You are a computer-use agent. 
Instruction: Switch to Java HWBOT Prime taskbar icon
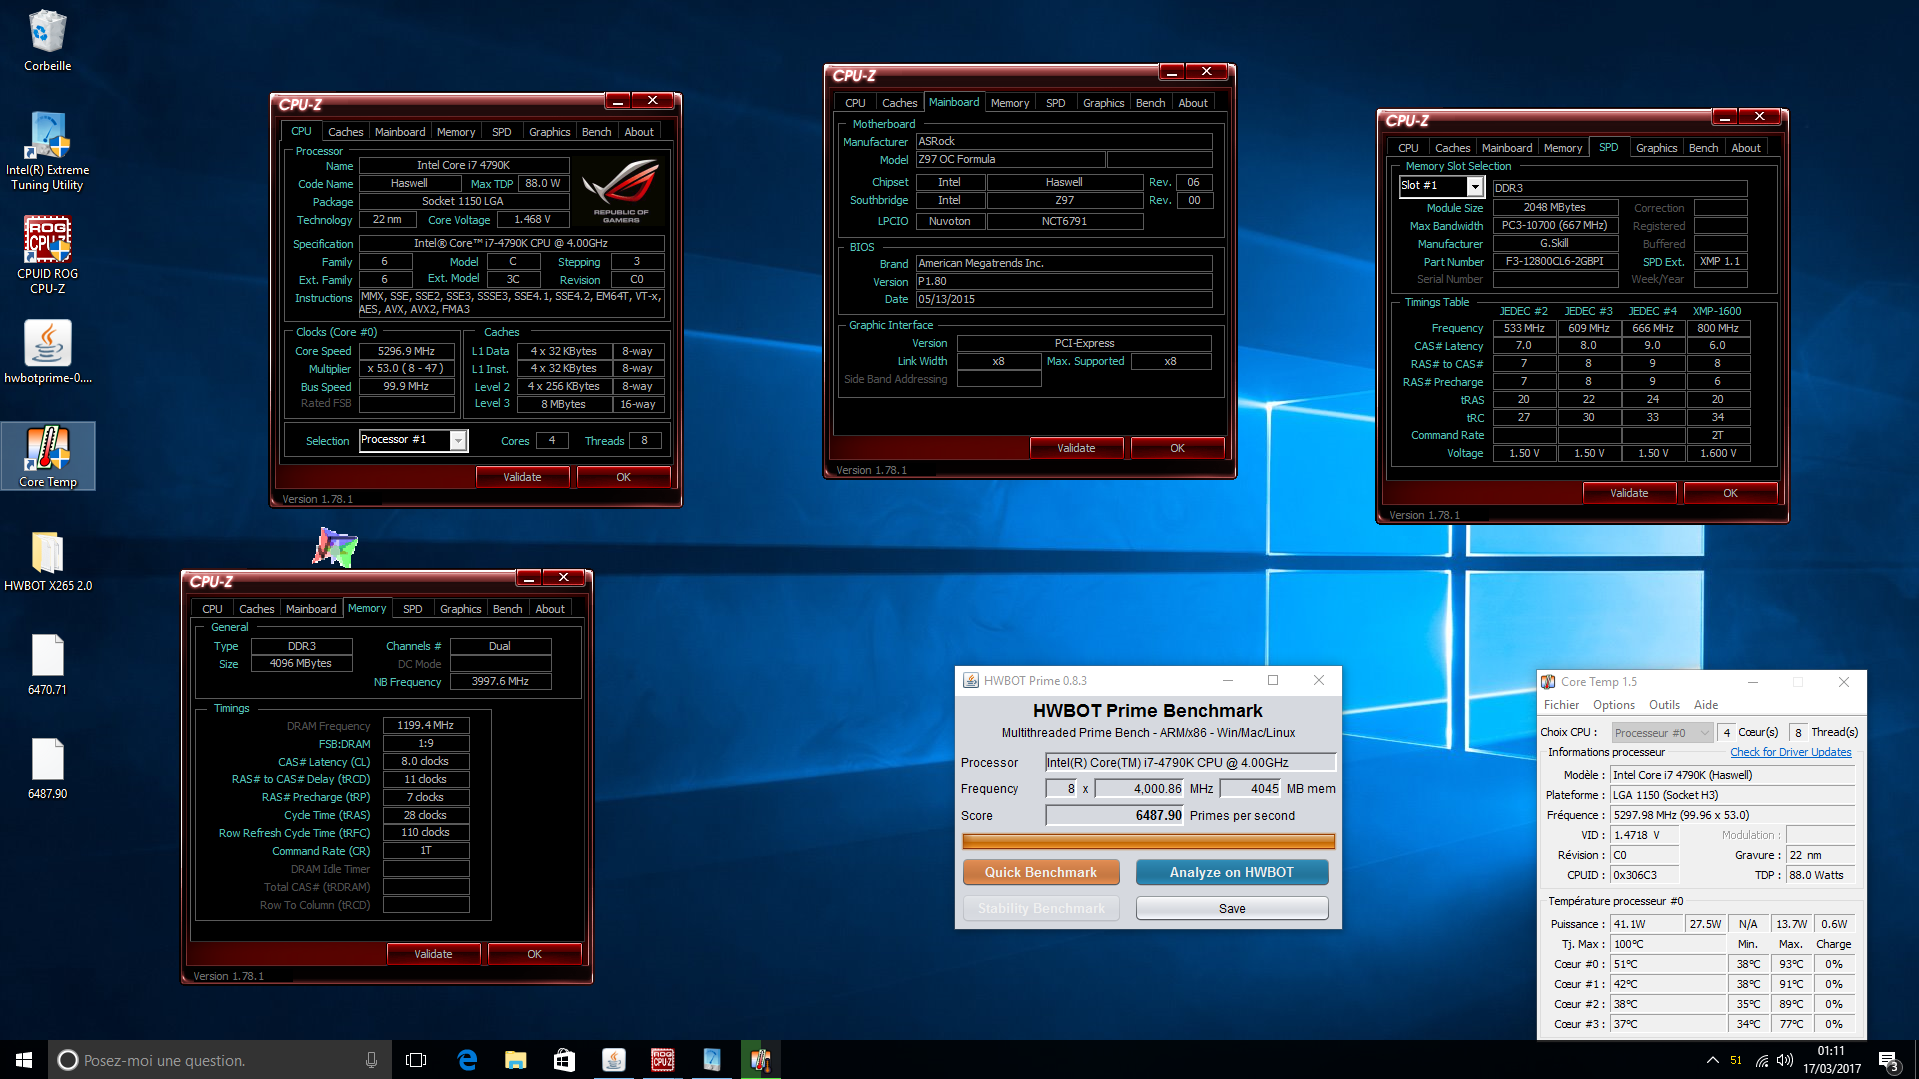coord(614,1060)
